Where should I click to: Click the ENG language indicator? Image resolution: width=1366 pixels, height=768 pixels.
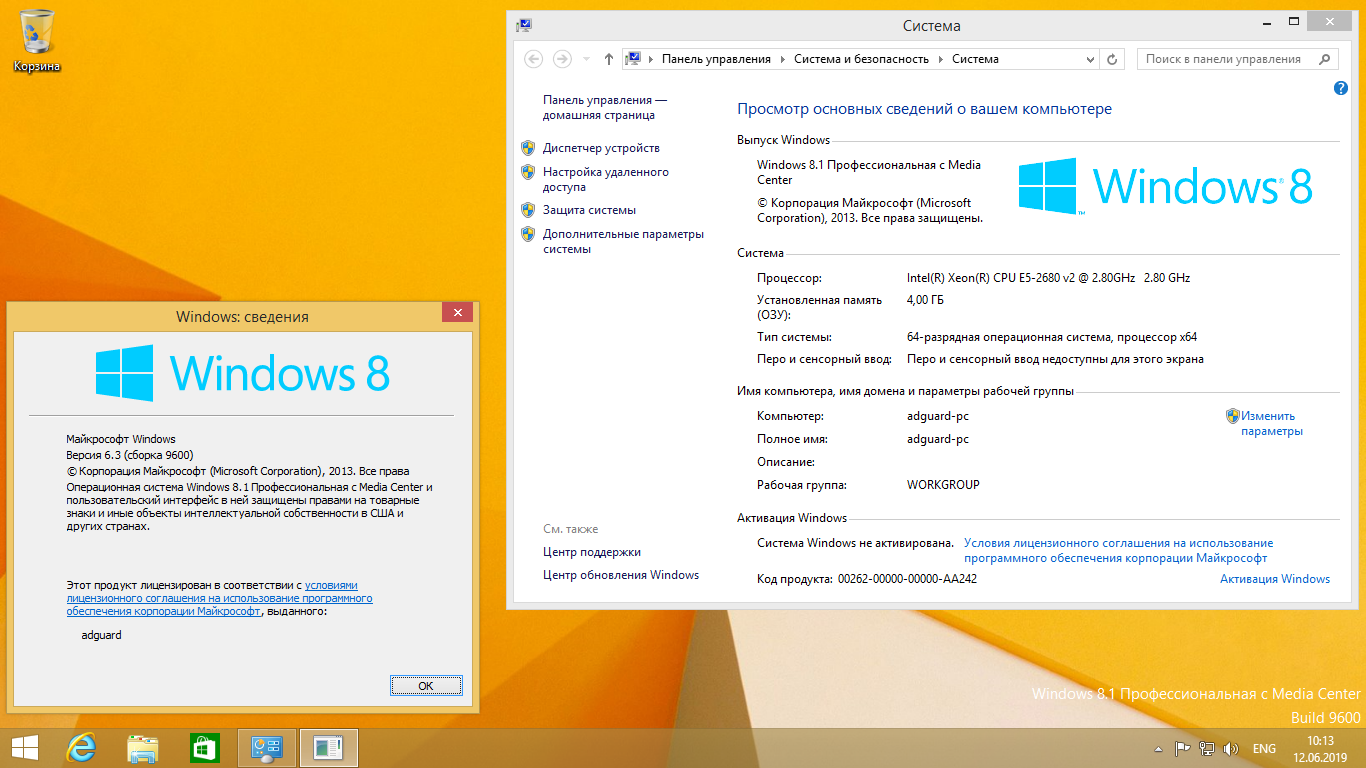[x=1264, y=749]
